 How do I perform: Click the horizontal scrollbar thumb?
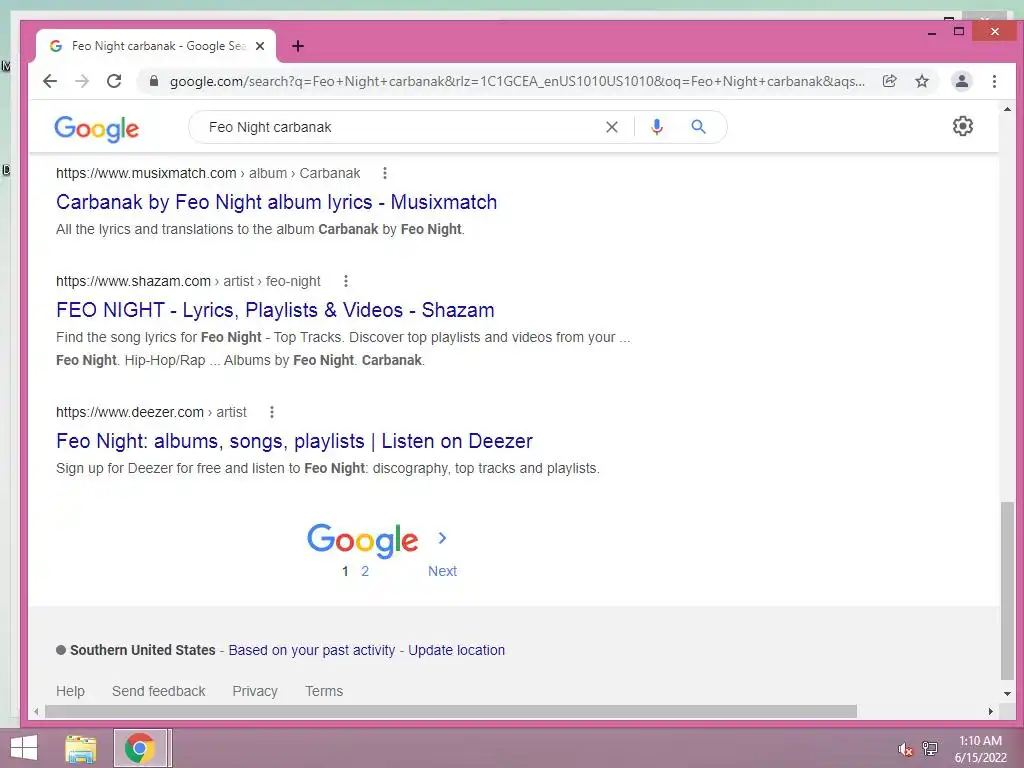coord(451,711)
